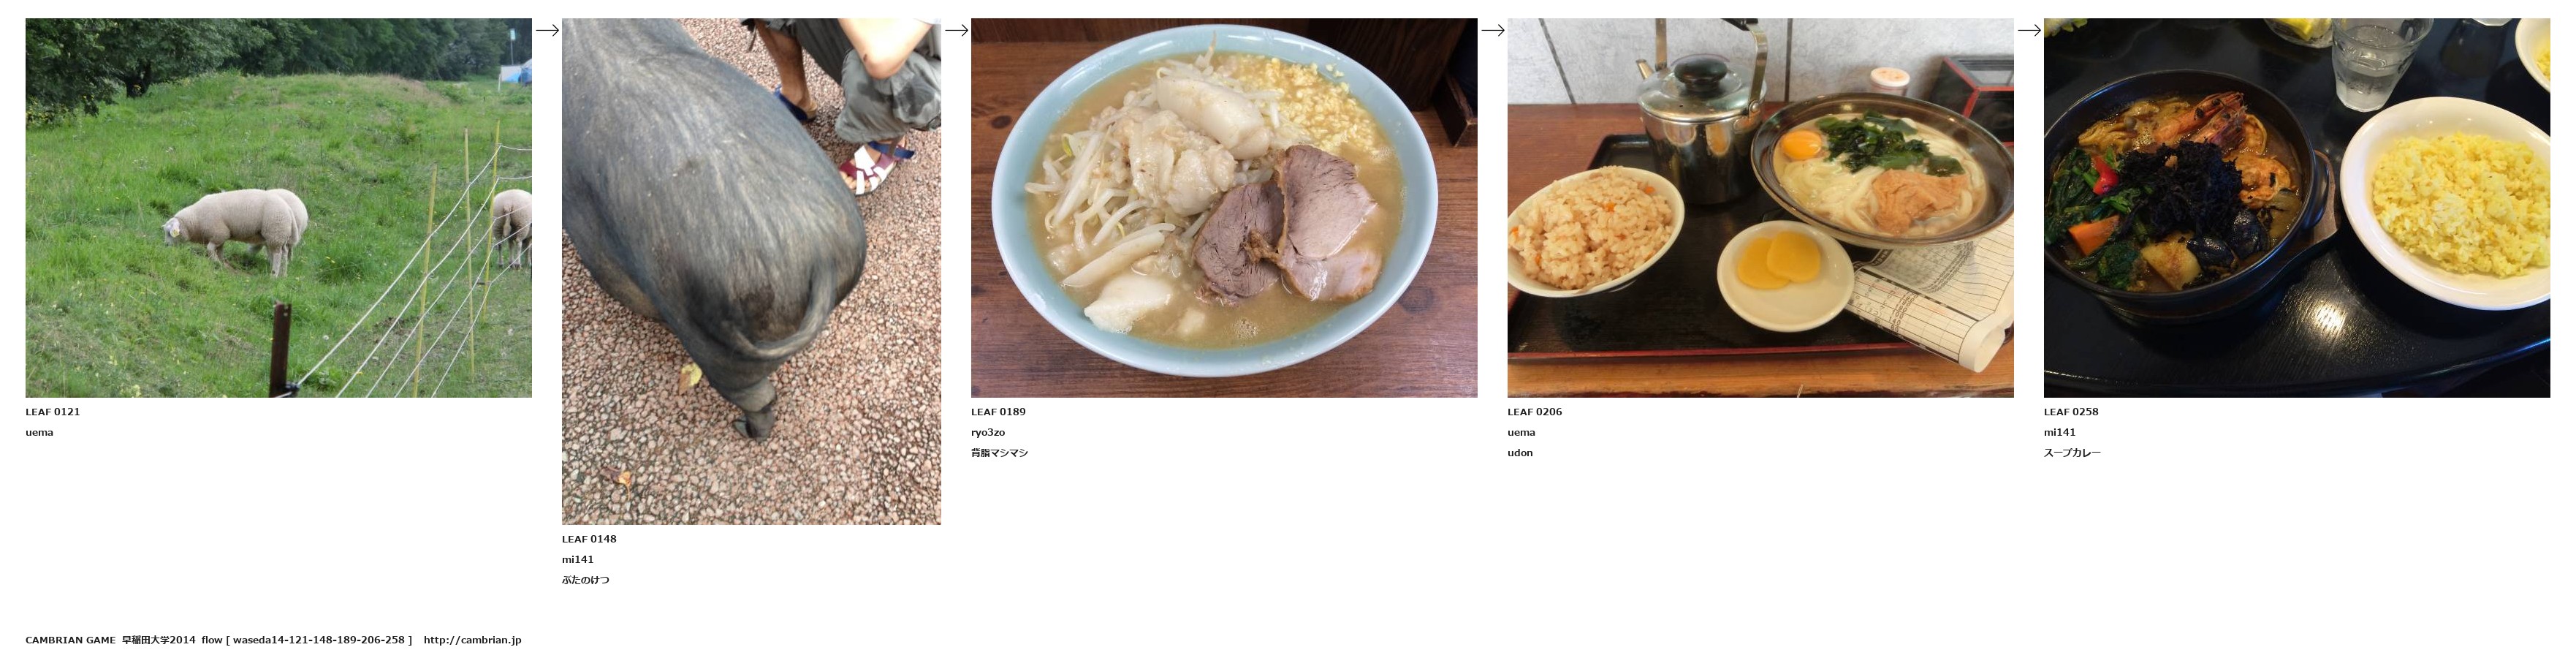Click author mi141 under pig photo

[578, 560]
